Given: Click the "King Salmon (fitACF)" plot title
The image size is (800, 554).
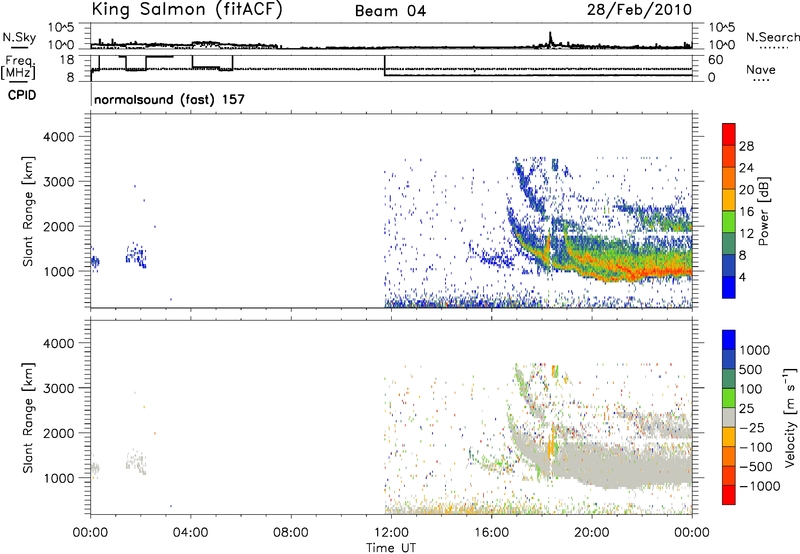Looking at the screenshot, I should tap(187, 9).
